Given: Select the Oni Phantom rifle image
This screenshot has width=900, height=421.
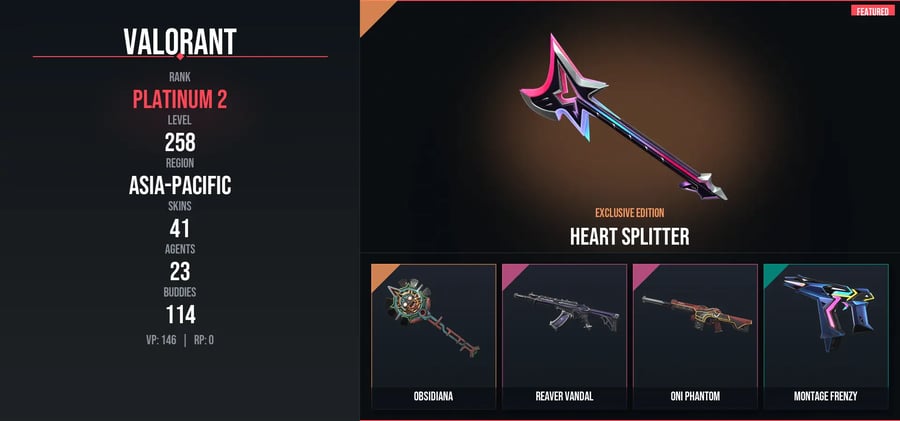Looking at the screenshot, I should (697, 315).
